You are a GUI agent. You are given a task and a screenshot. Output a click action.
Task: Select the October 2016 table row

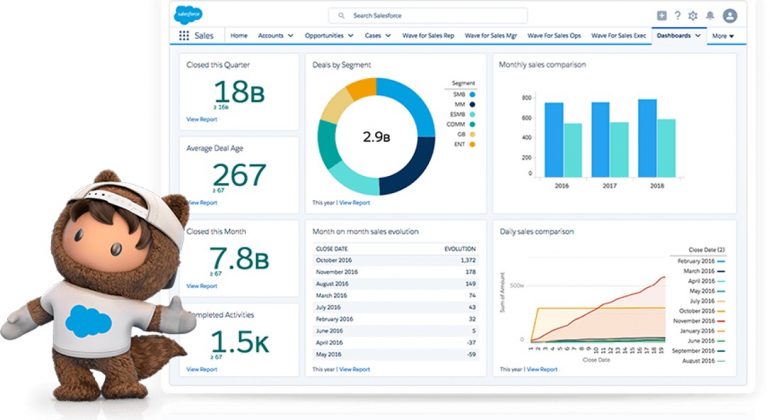395,260
